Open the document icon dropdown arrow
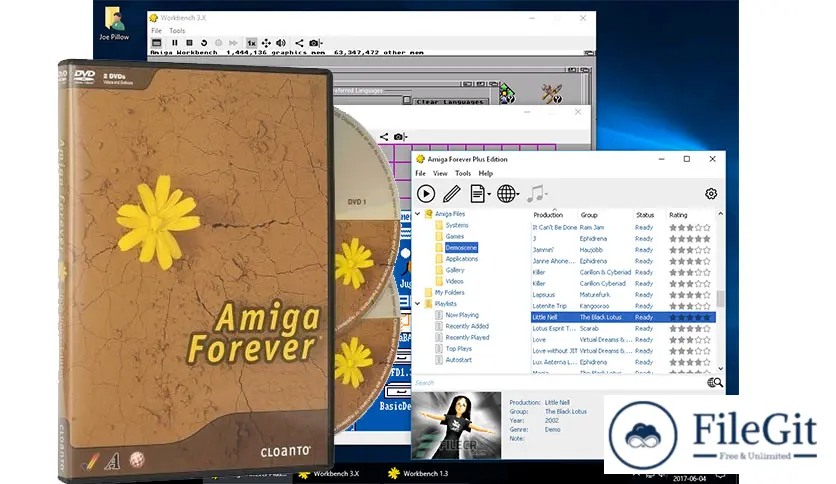Viewport: 836px width, 484px height. (x=489, y=196)
